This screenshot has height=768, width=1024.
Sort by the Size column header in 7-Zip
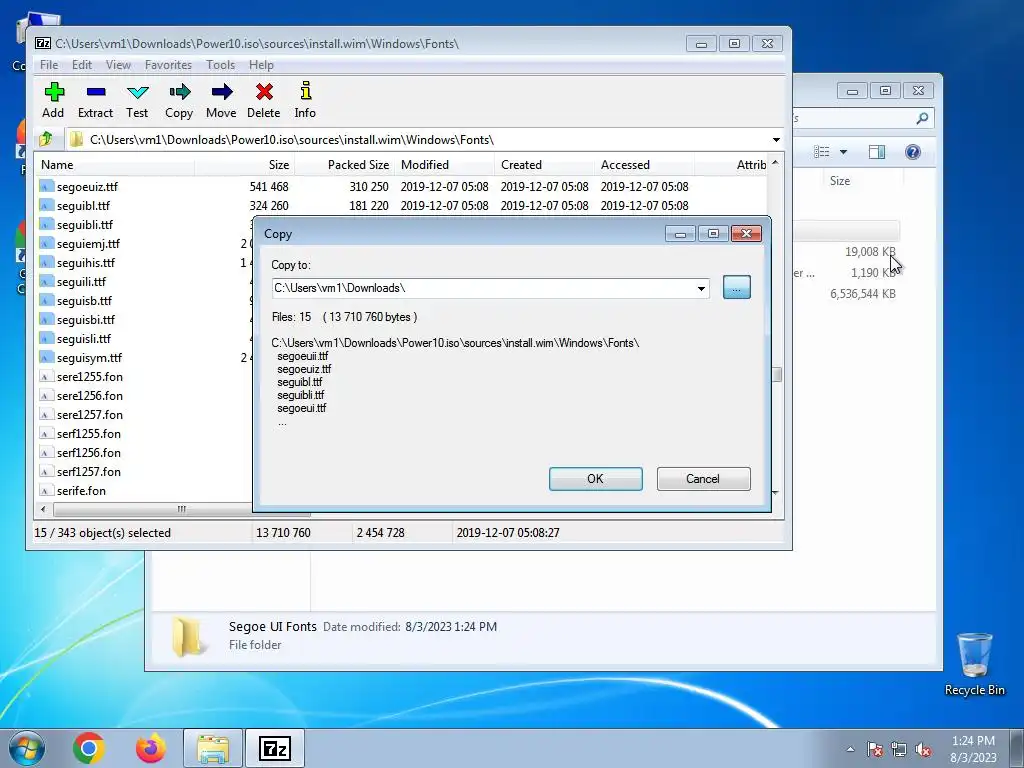[245, 165]
